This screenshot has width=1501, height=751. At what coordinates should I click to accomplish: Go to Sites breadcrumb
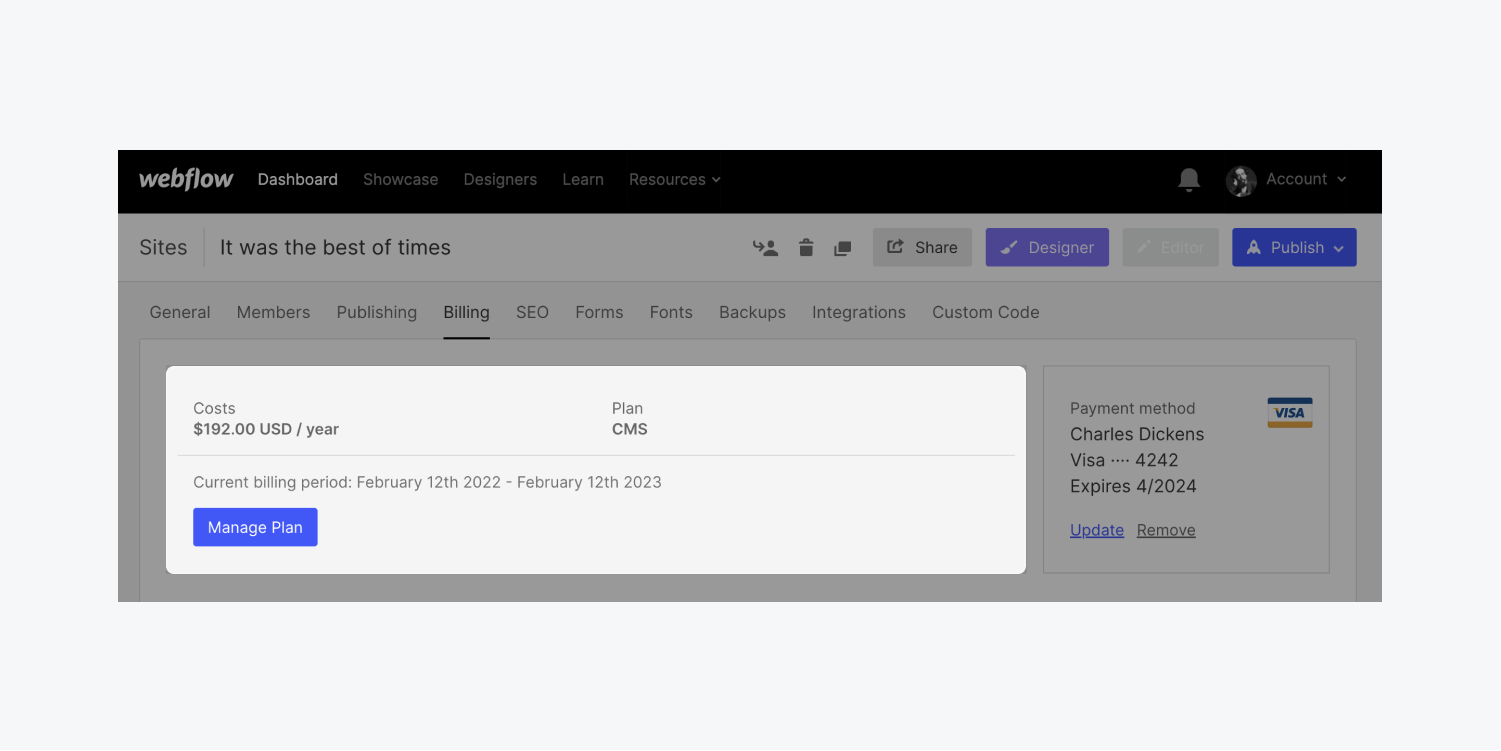pyautogui.click(x=163, y=248)
